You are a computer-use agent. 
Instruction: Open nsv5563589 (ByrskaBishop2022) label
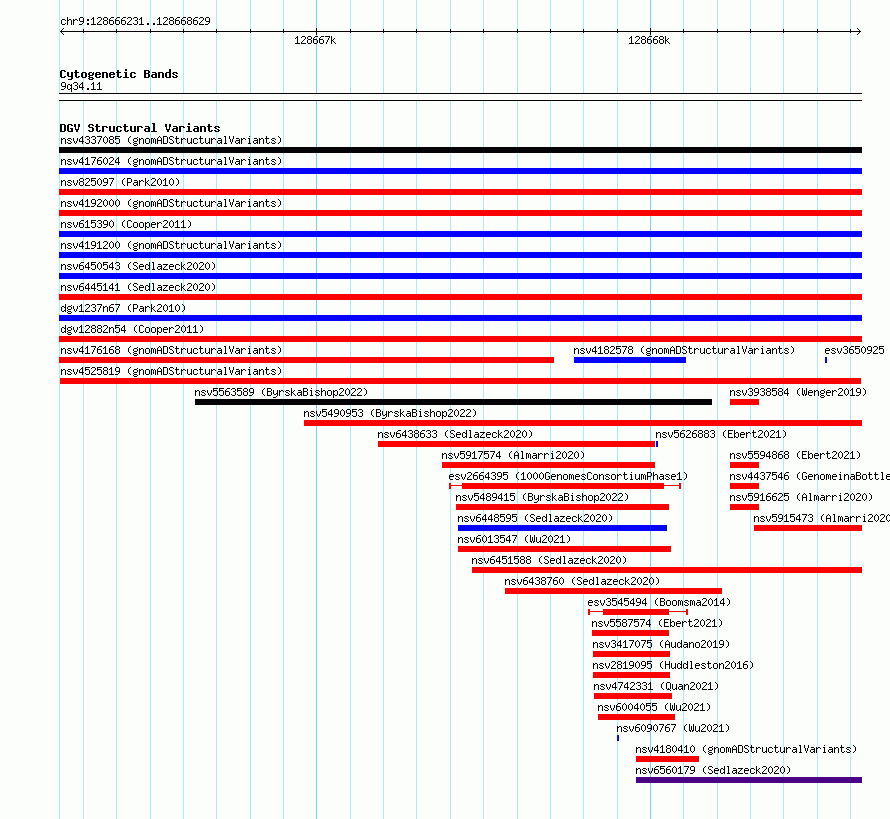pos(281,392)
